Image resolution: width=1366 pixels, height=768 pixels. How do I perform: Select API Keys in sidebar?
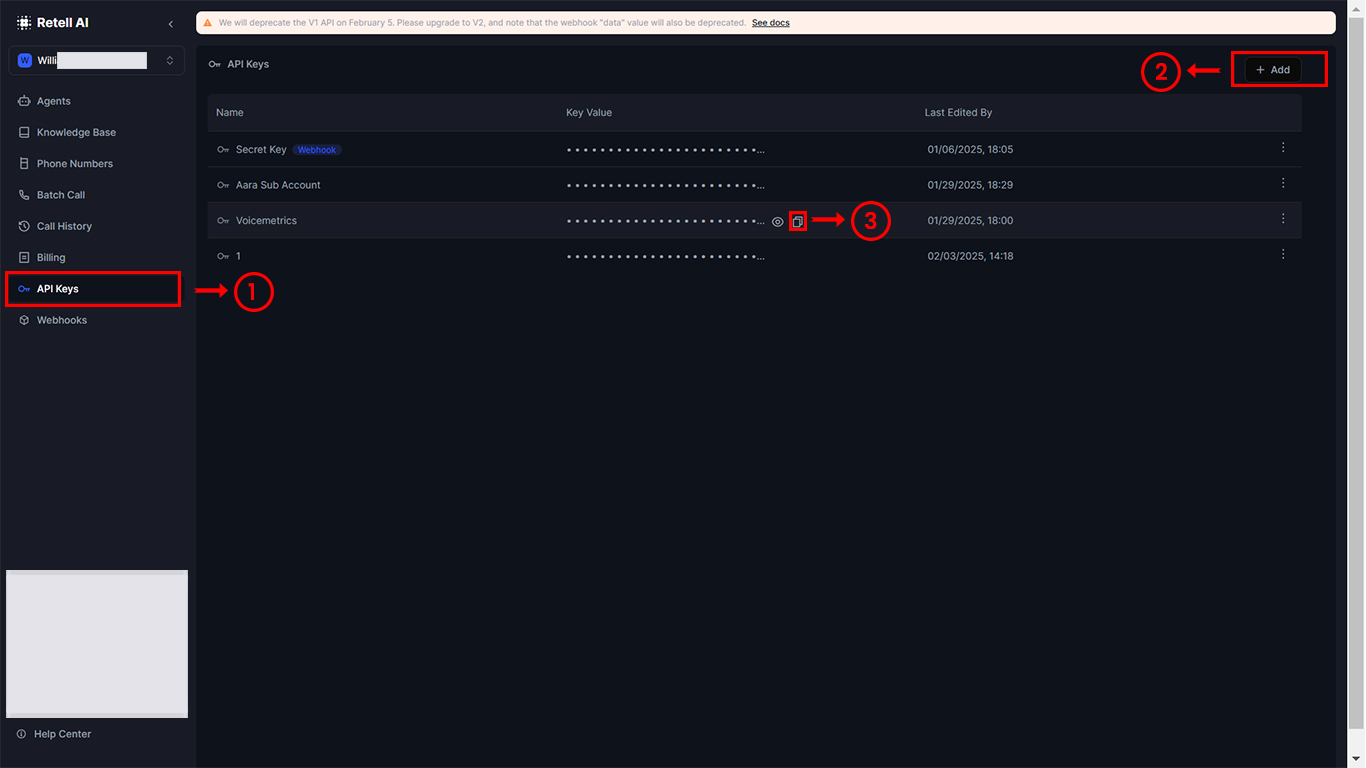click(x=94, y=289)
